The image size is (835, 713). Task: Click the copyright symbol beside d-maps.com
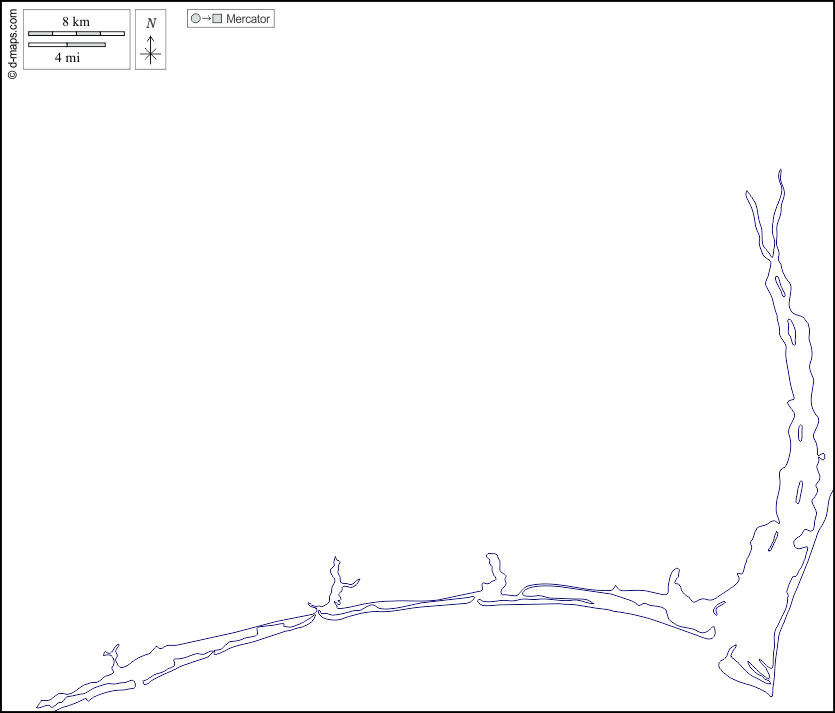click(12, 74)
